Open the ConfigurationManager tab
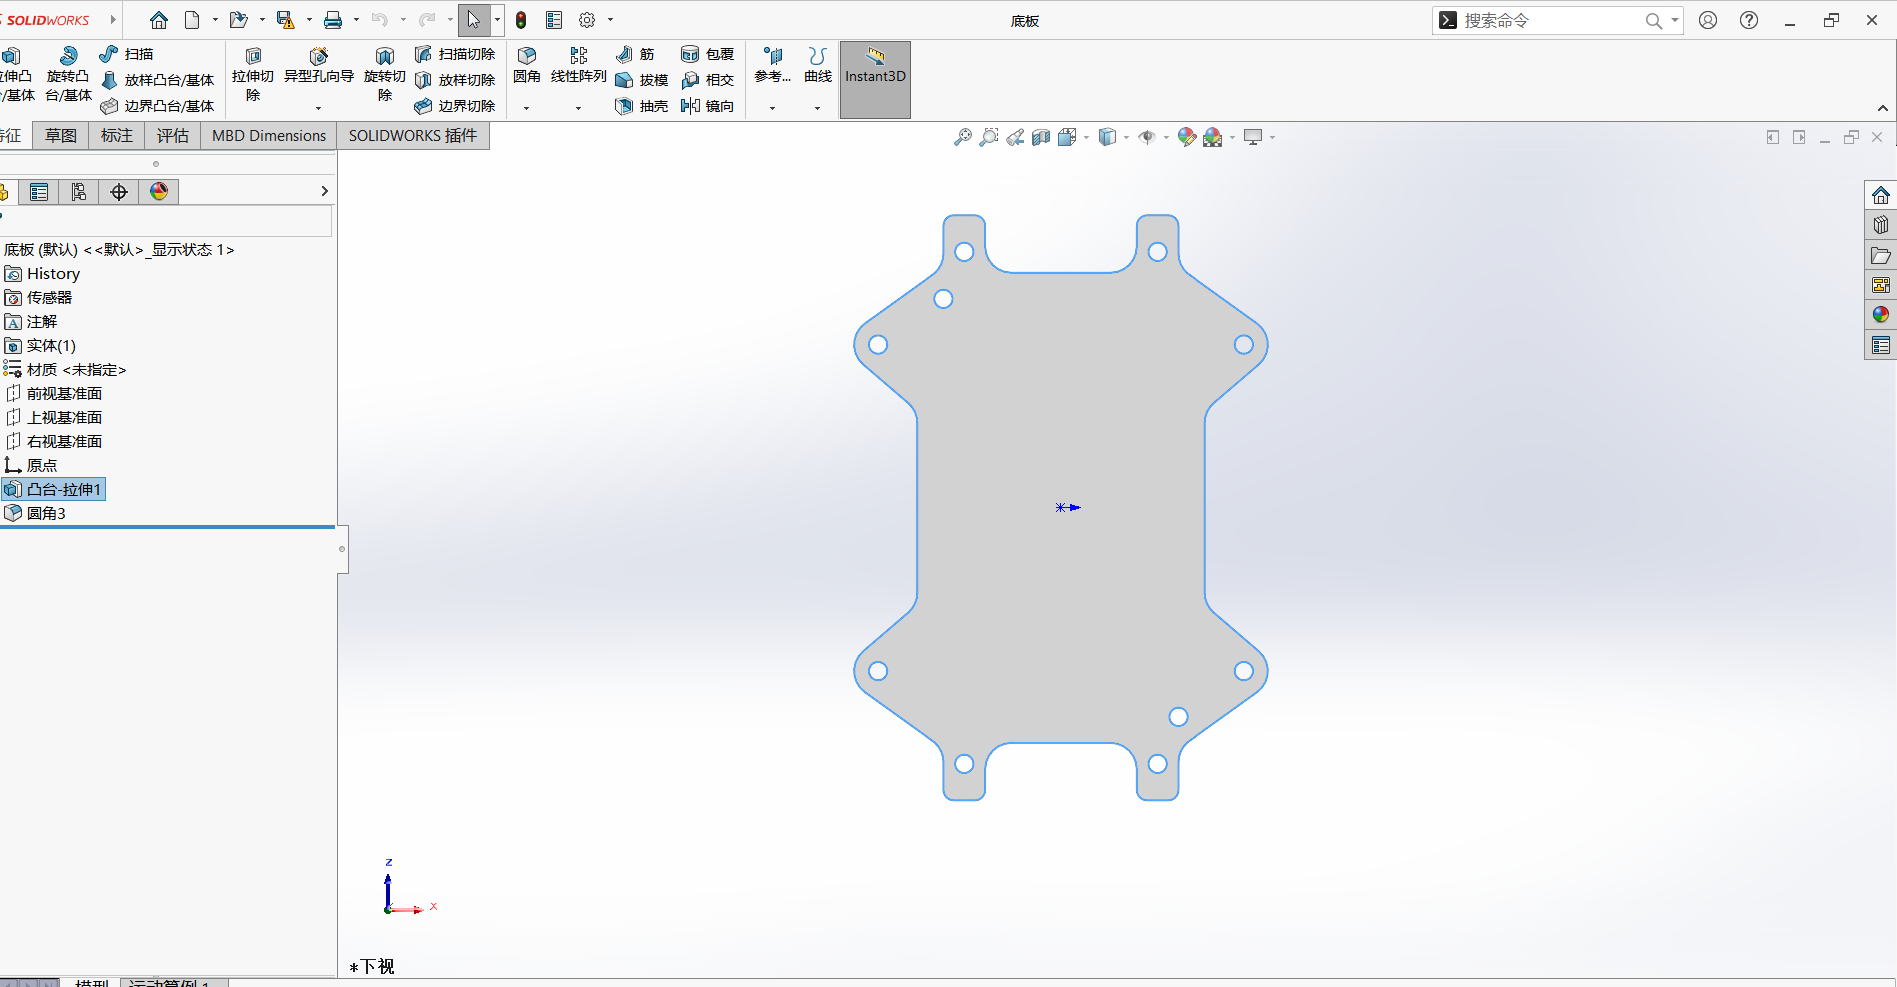Image resolution: width=1897 pixels, height=987 pixels. pos(79,192)
